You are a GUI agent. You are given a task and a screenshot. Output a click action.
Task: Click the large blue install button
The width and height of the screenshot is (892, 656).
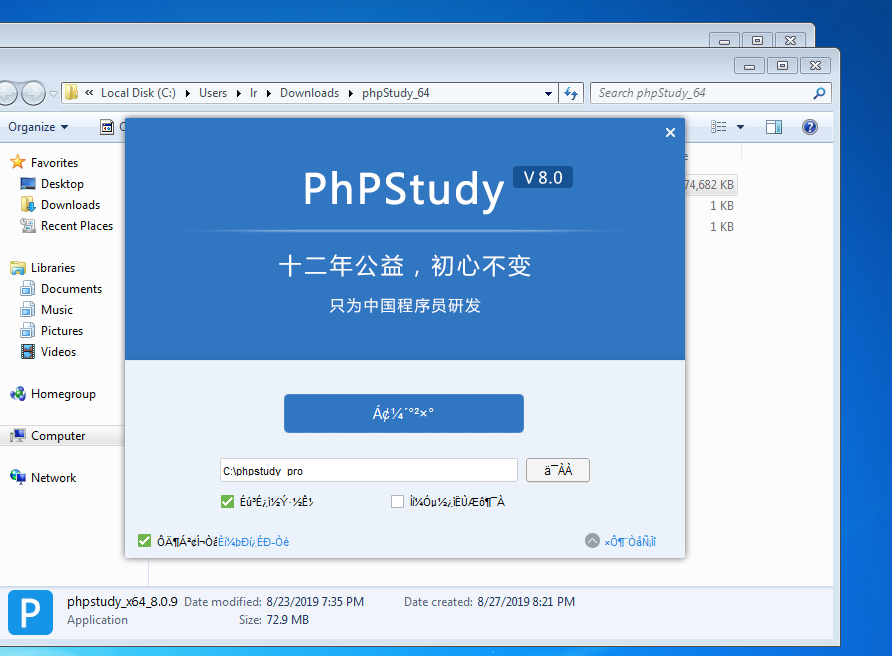pyautogui.click(x=404, y=414)
